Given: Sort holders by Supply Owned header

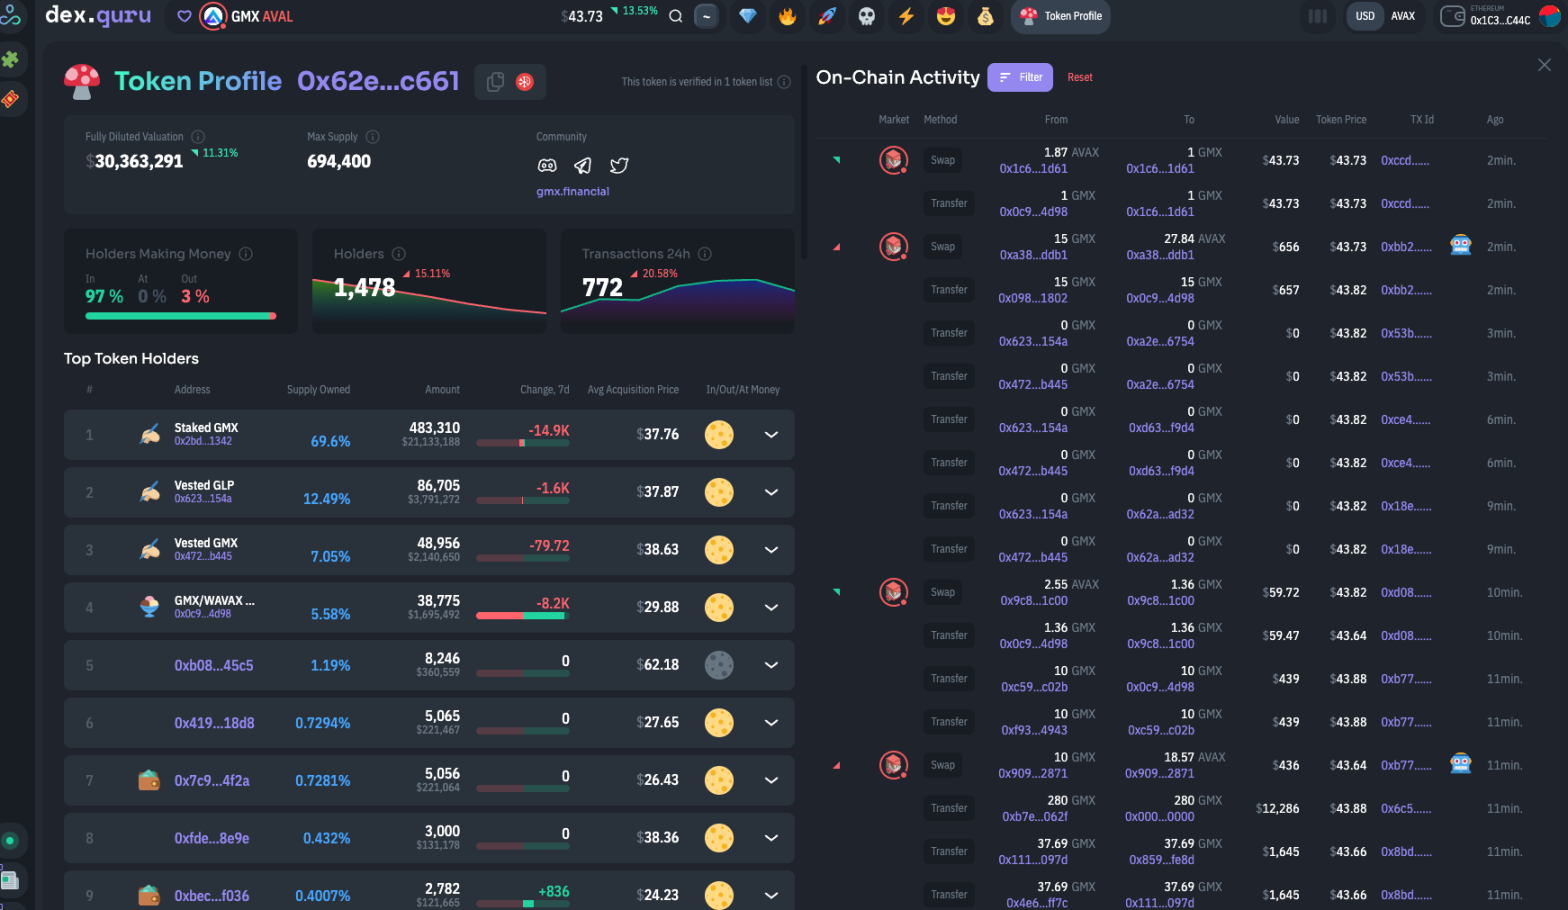Looking at the screenshot, I should pos(318,390).
